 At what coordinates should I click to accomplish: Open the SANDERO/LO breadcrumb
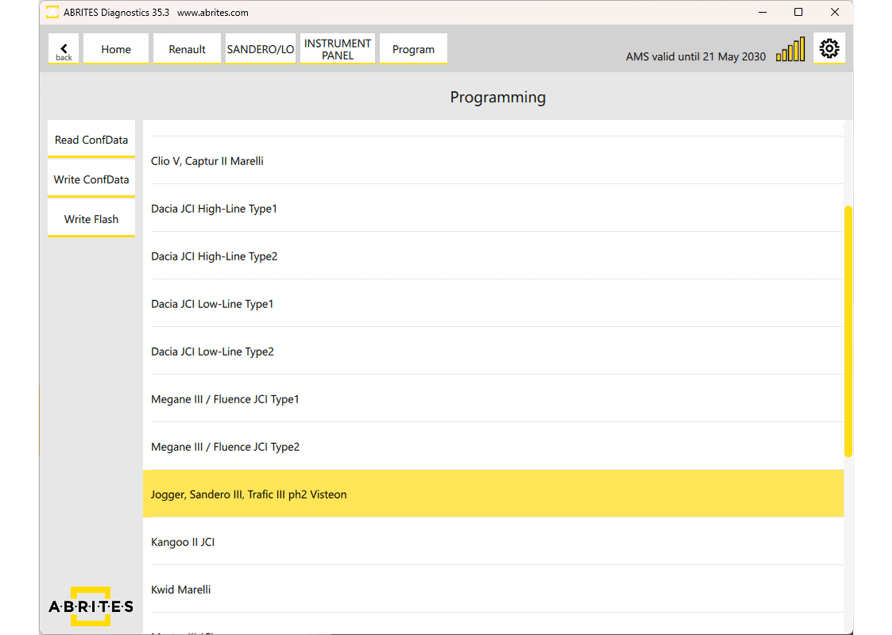point(260,49)
